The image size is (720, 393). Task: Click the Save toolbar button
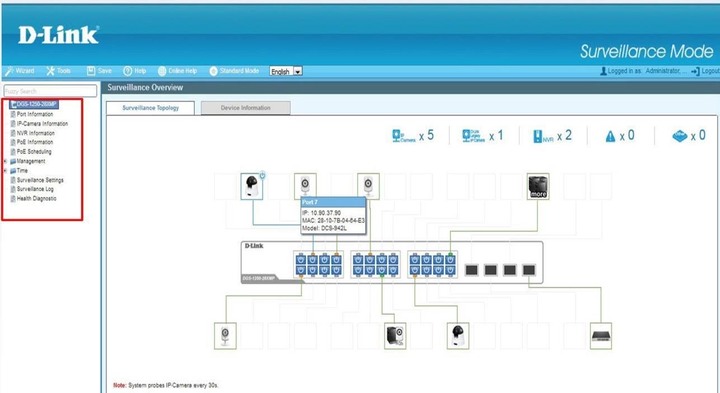[x=100, y=71]
